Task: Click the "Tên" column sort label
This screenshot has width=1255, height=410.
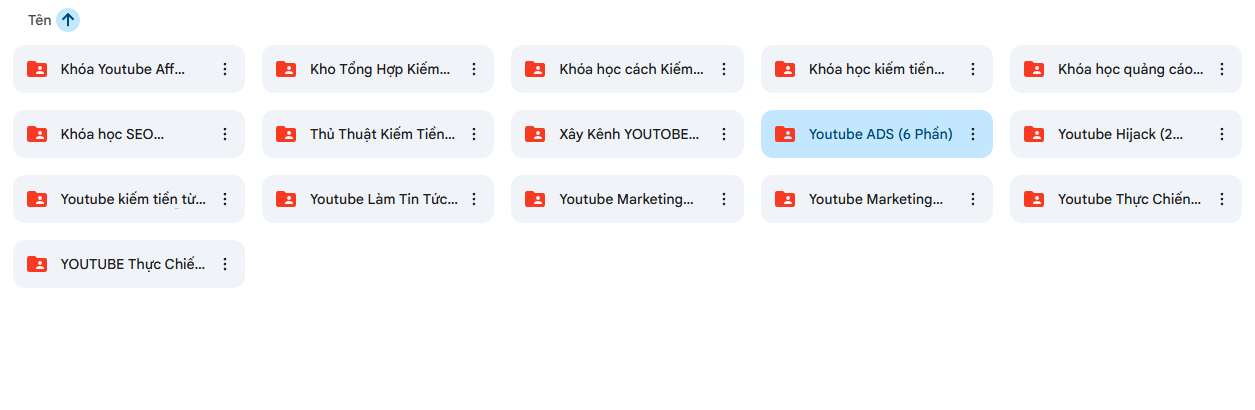Action: [x=40, y=20]
